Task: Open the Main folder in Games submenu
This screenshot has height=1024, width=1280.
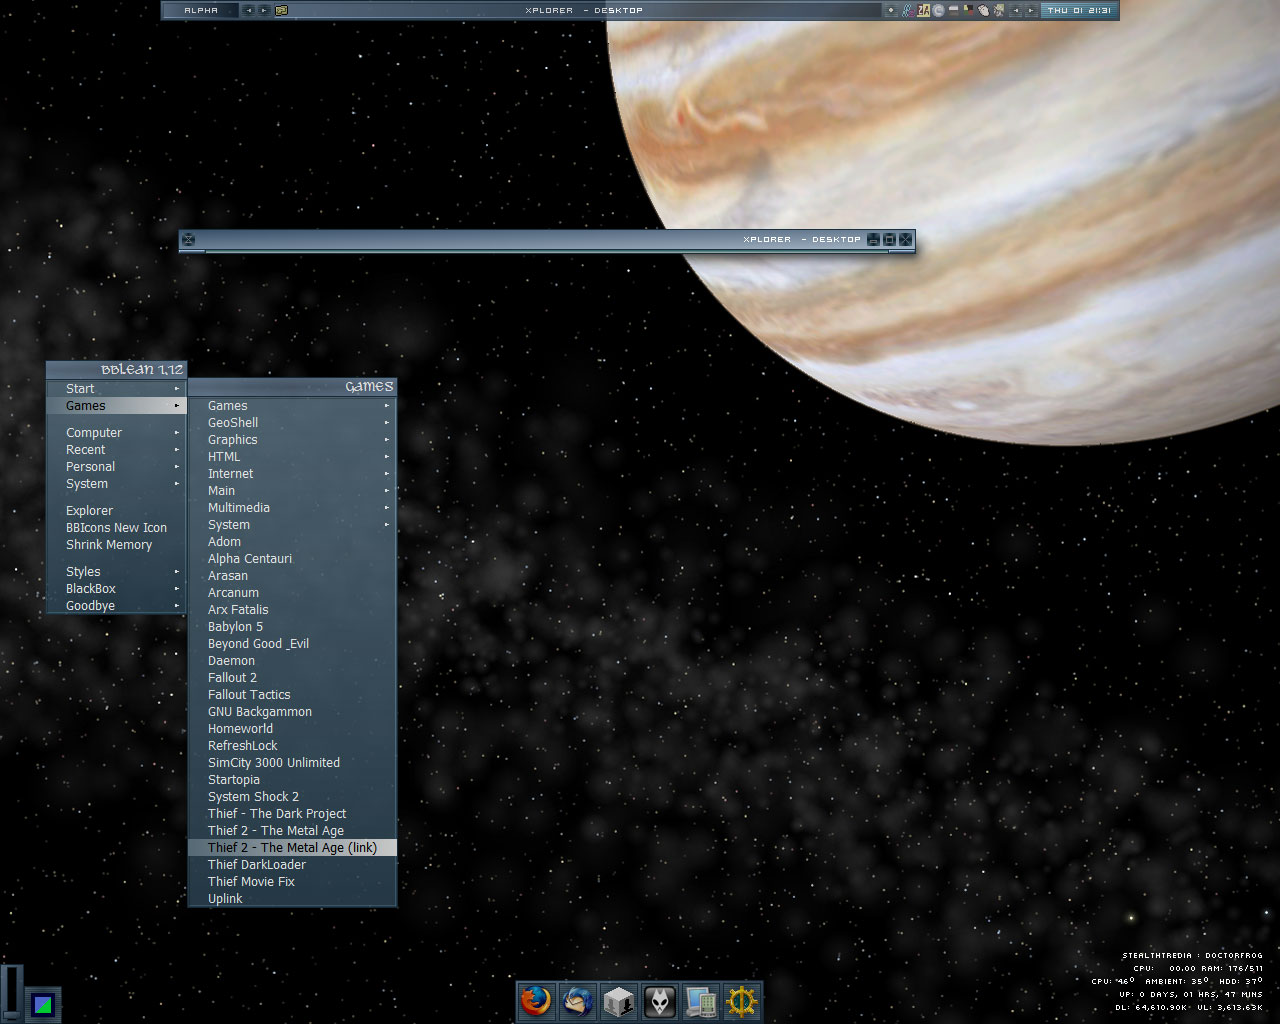Action: 293,491
